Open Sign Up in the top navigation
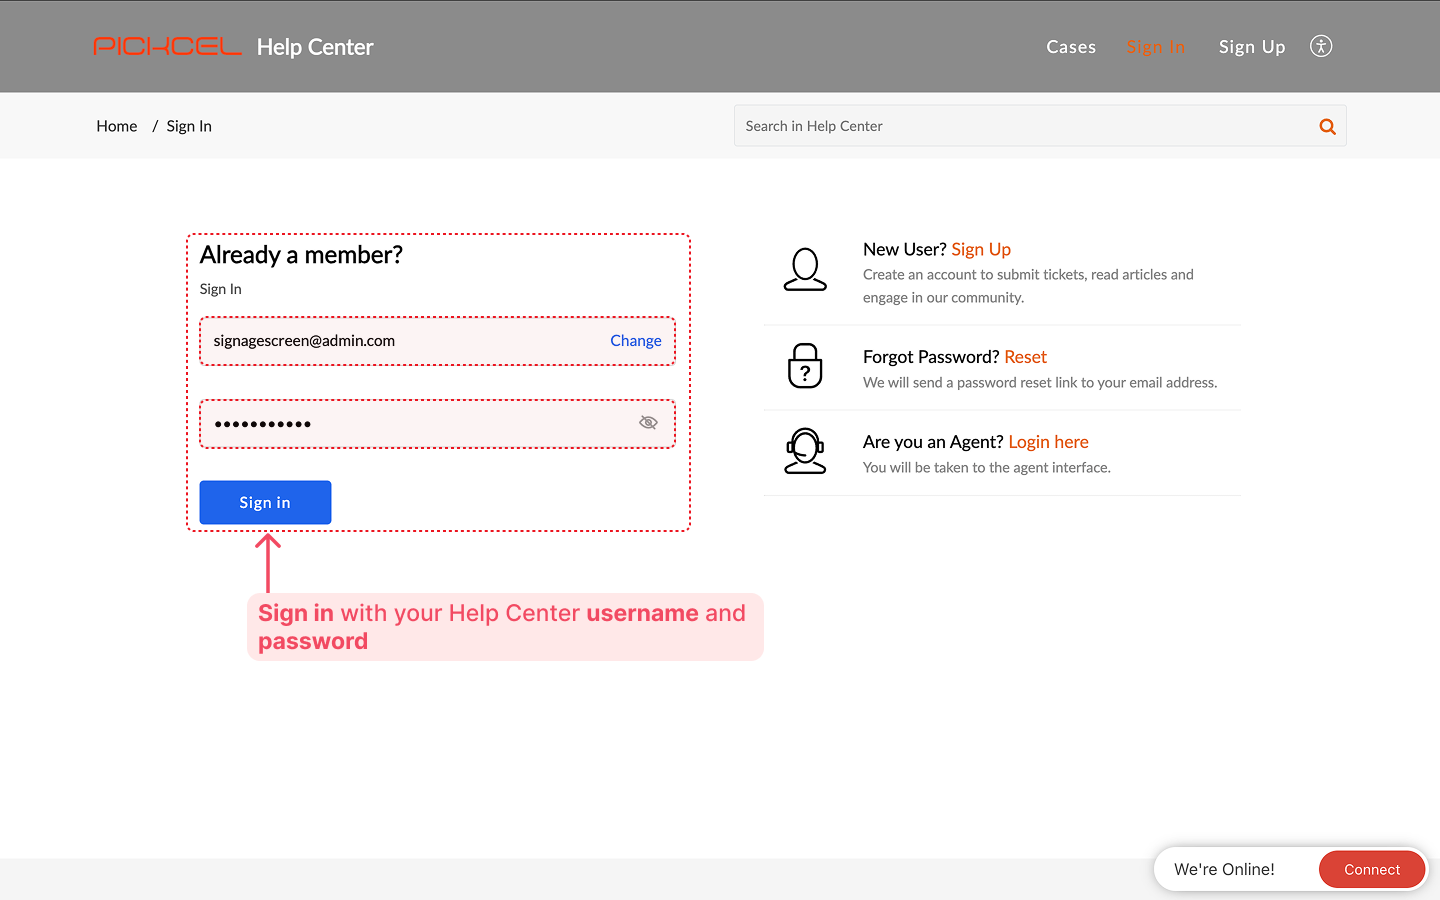This screenshot has width=1440, height=900. pyautogui.click(x=1251, y=47)
